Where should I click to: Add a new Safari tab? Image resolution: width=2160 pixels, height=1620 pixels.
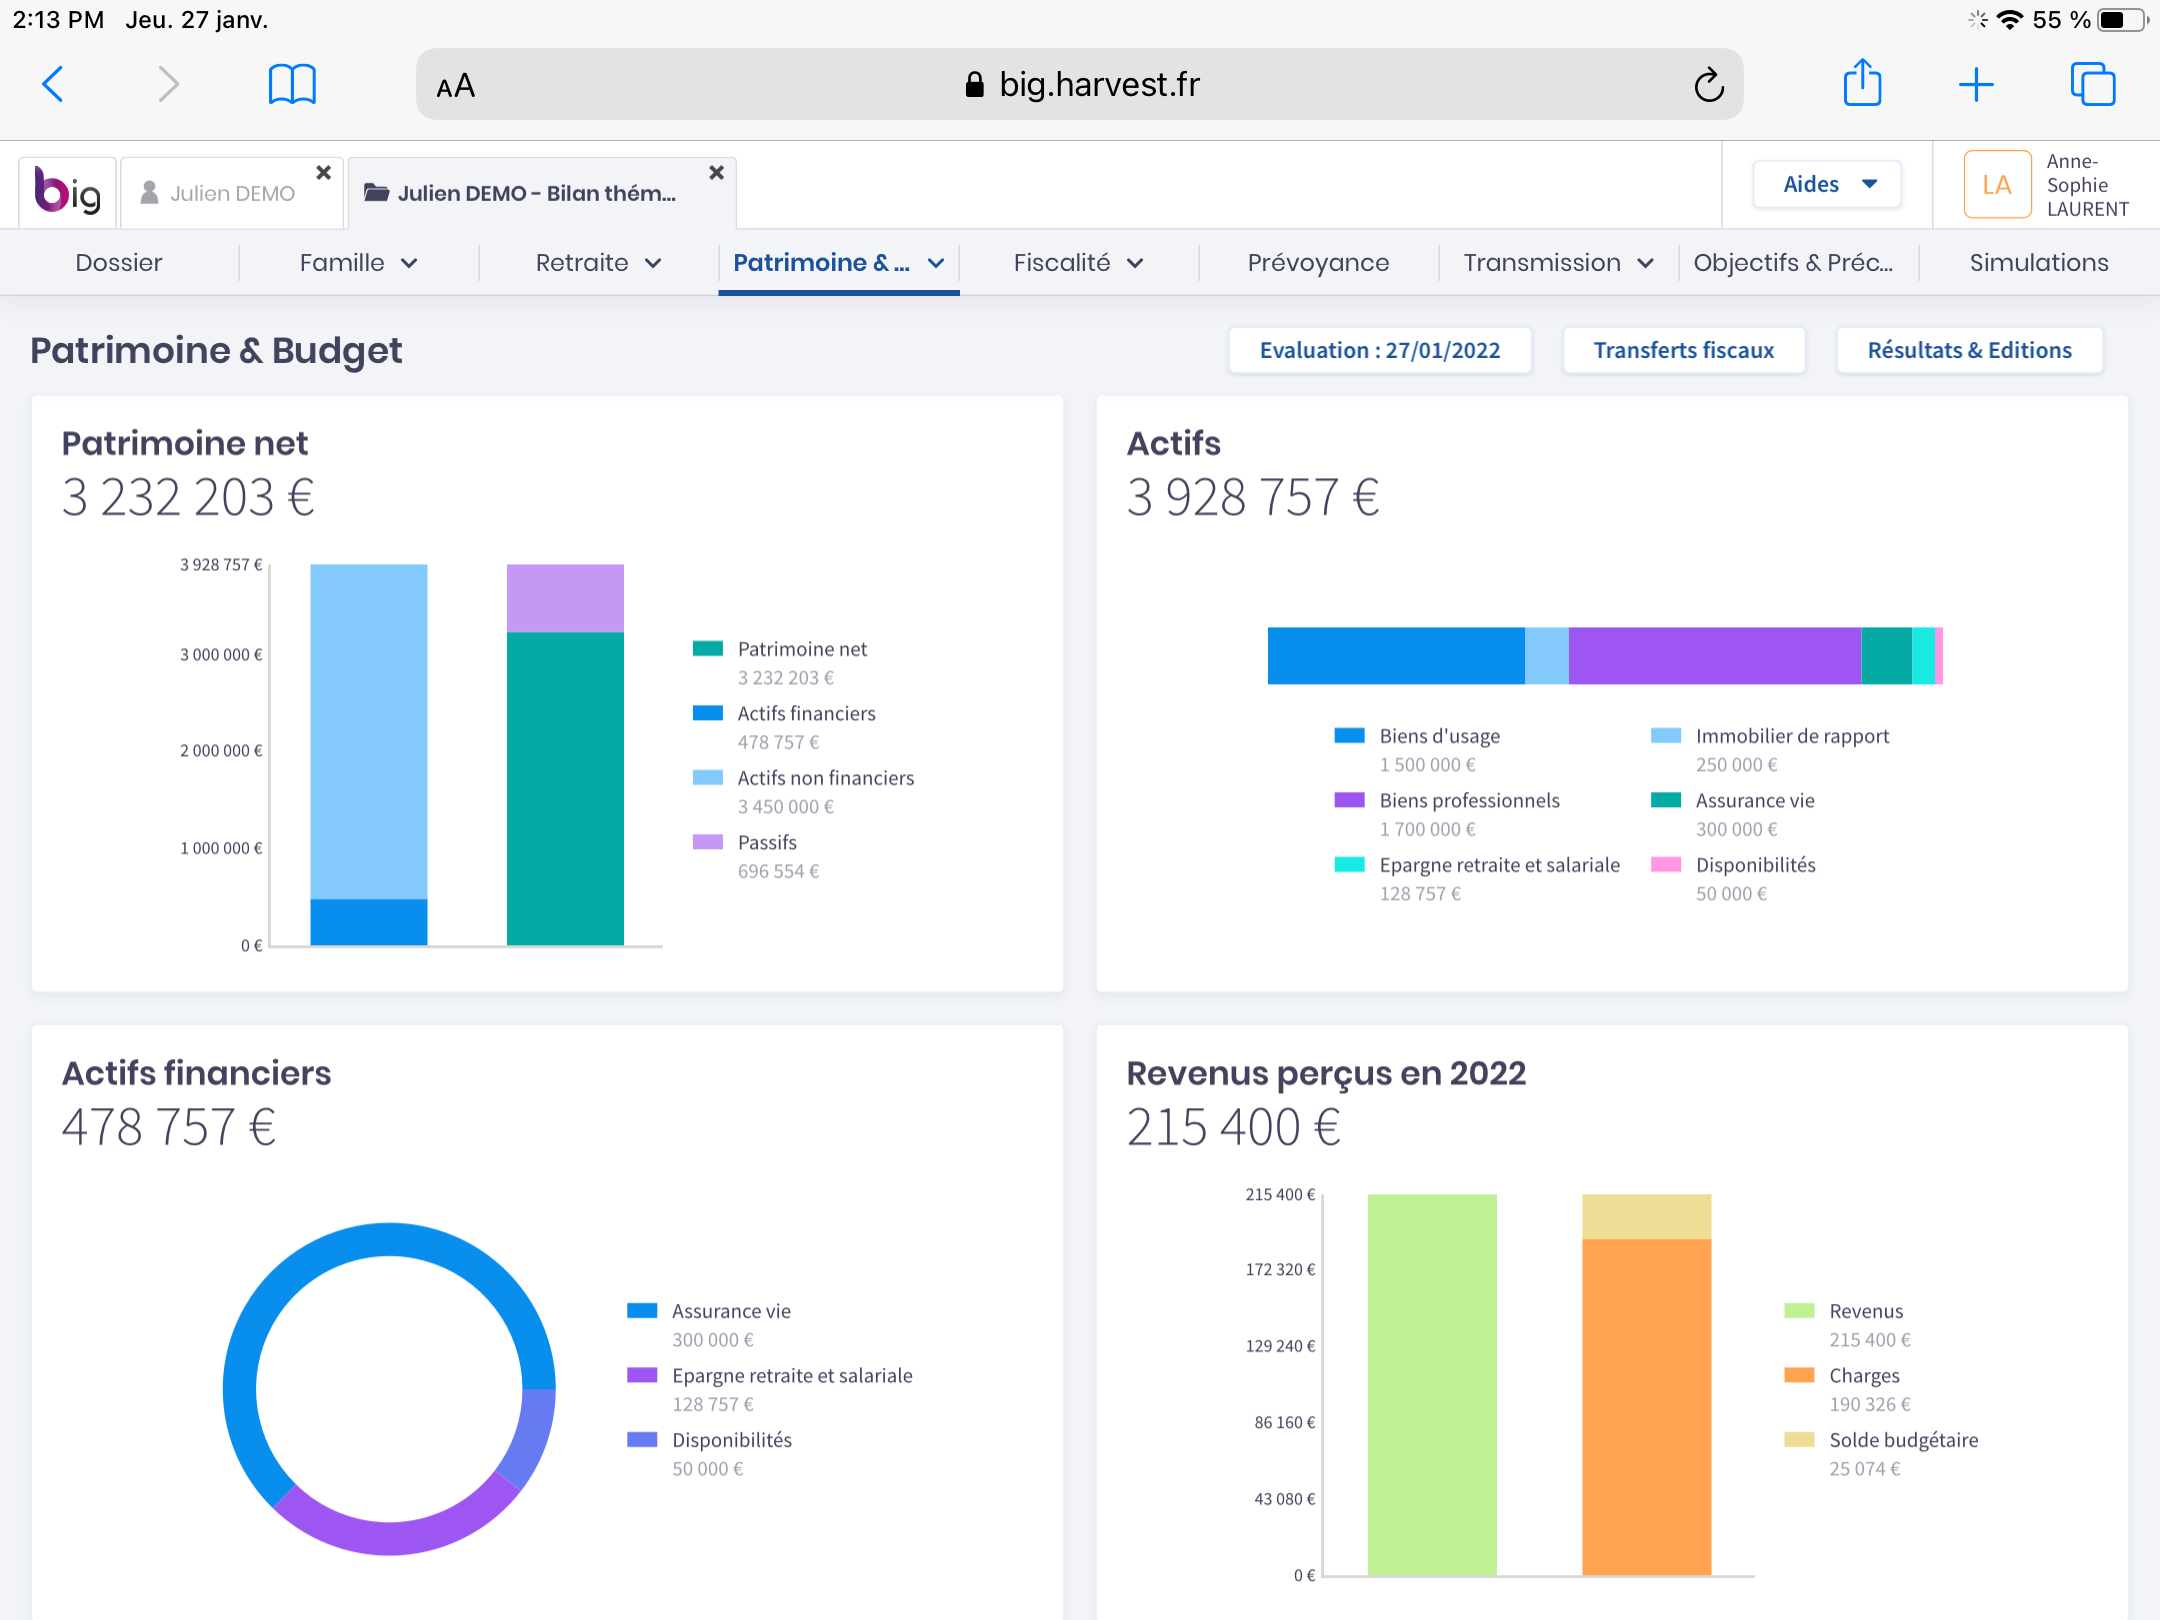tap(1976, 85)
